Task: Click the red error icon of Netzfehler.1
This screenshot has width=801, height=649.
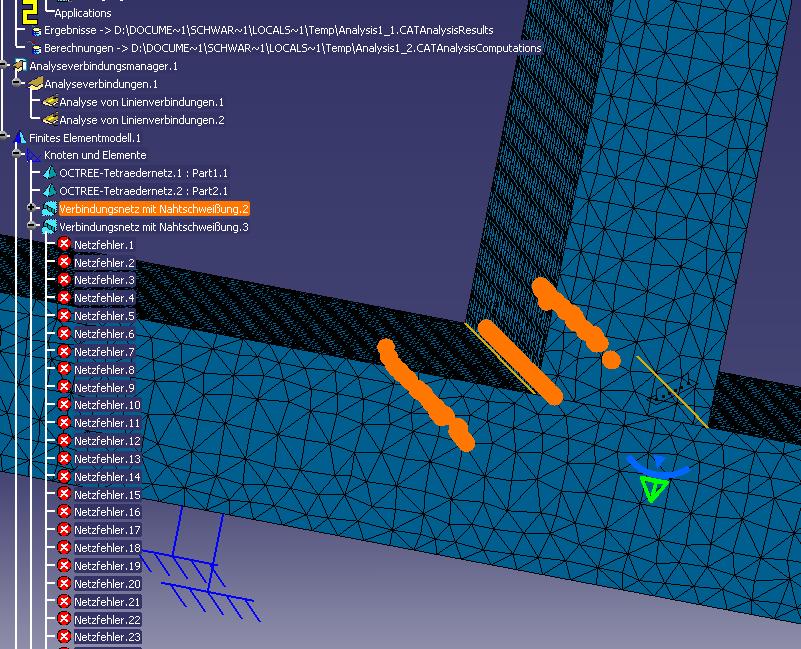Action: [x=64, y=244]
